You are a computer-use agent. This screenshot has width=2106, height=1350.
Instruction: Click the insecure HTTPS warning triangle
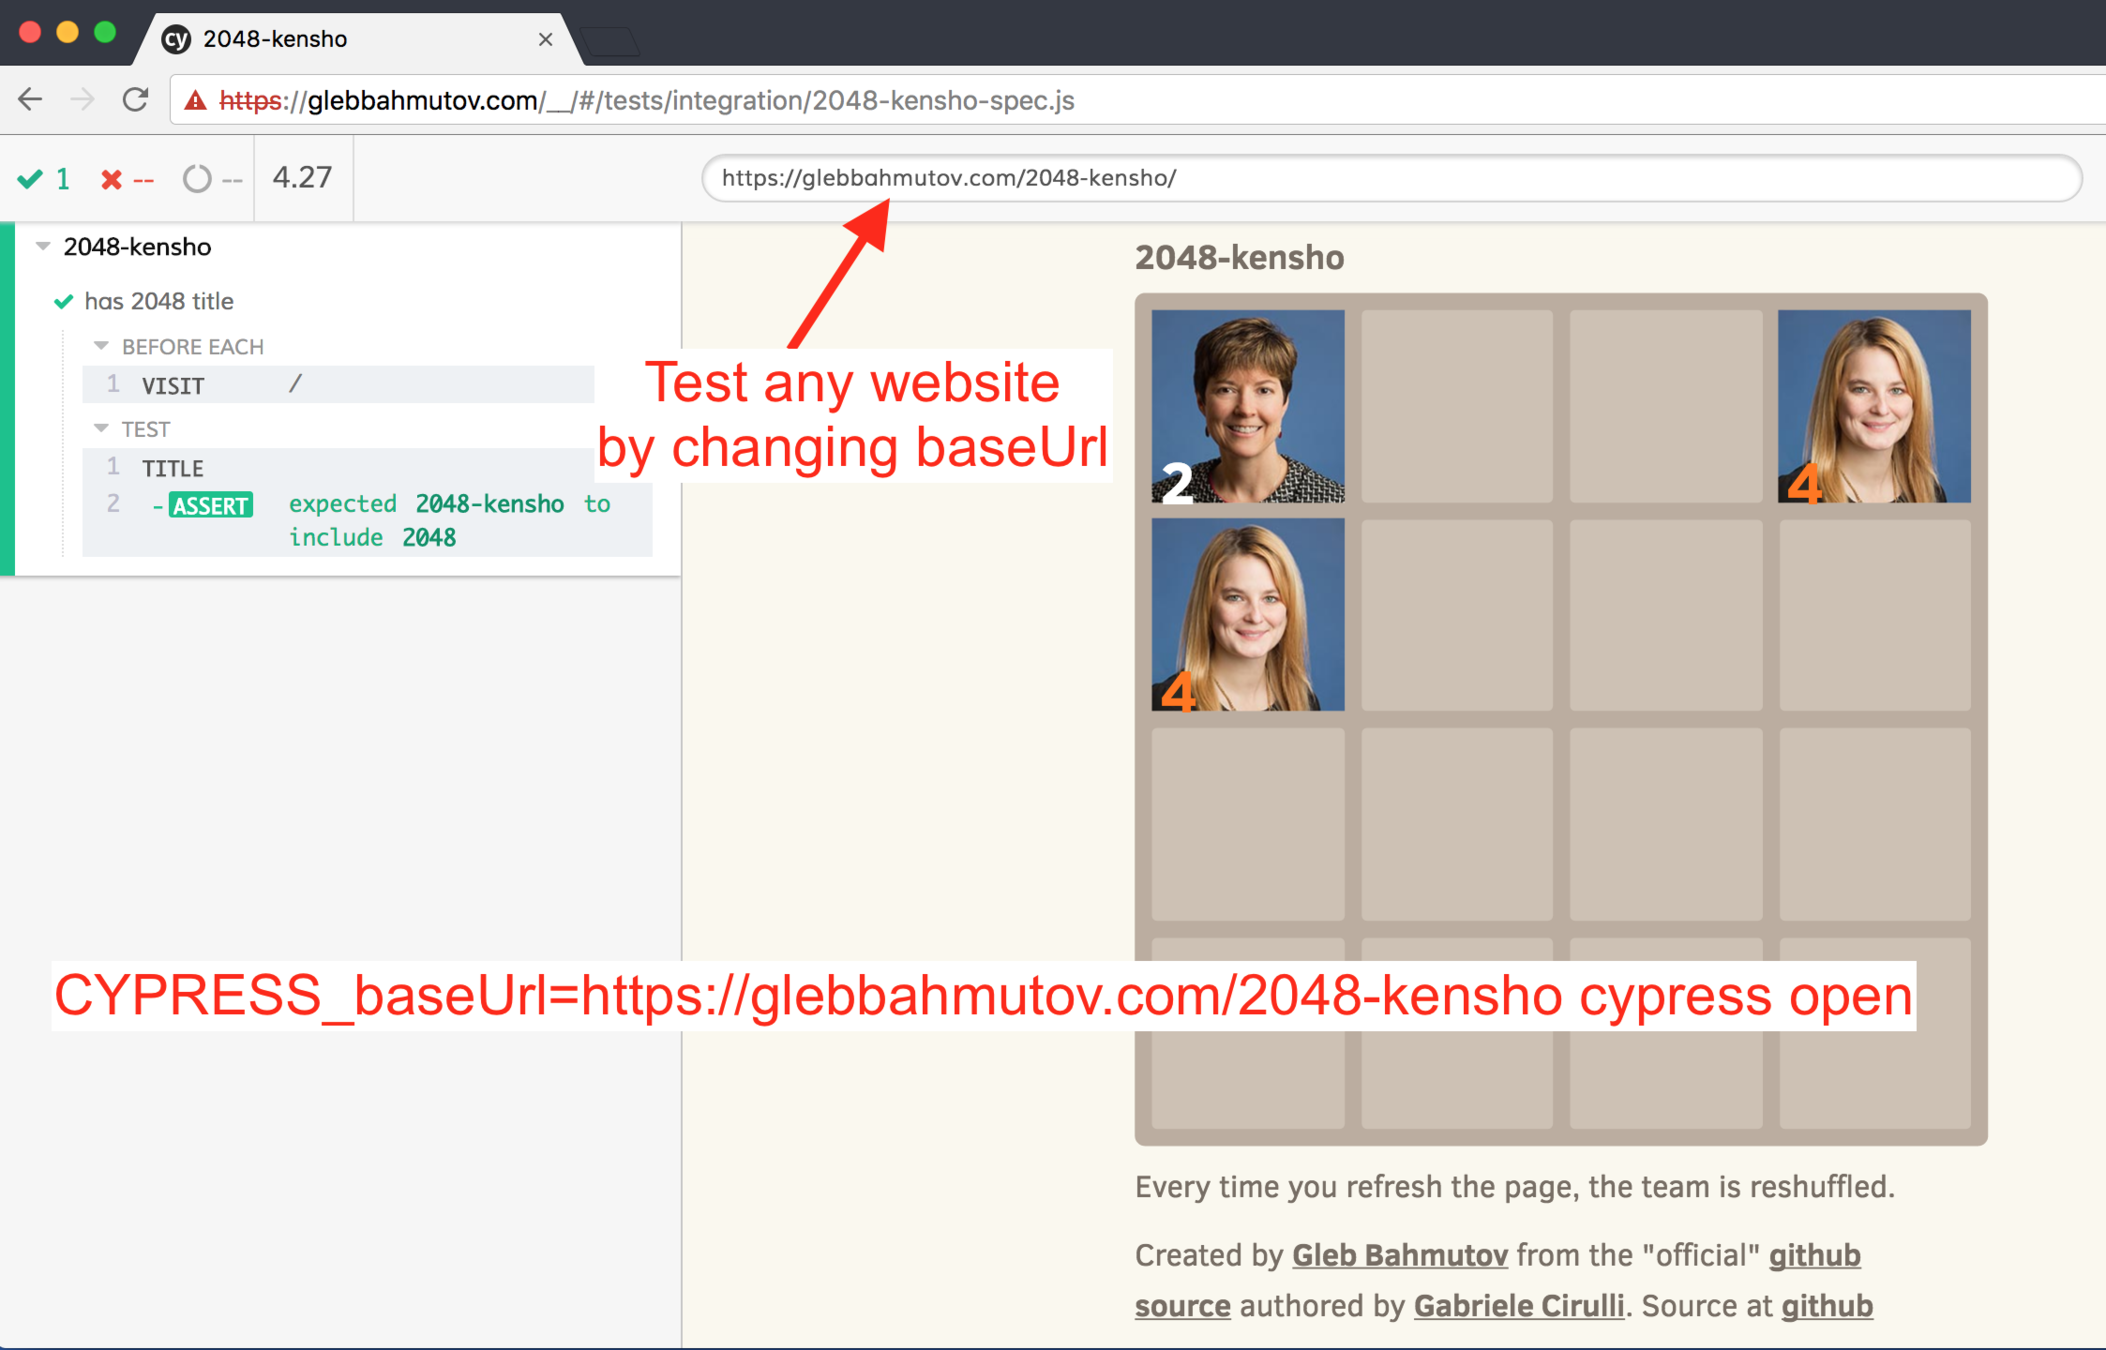(196, 101)
